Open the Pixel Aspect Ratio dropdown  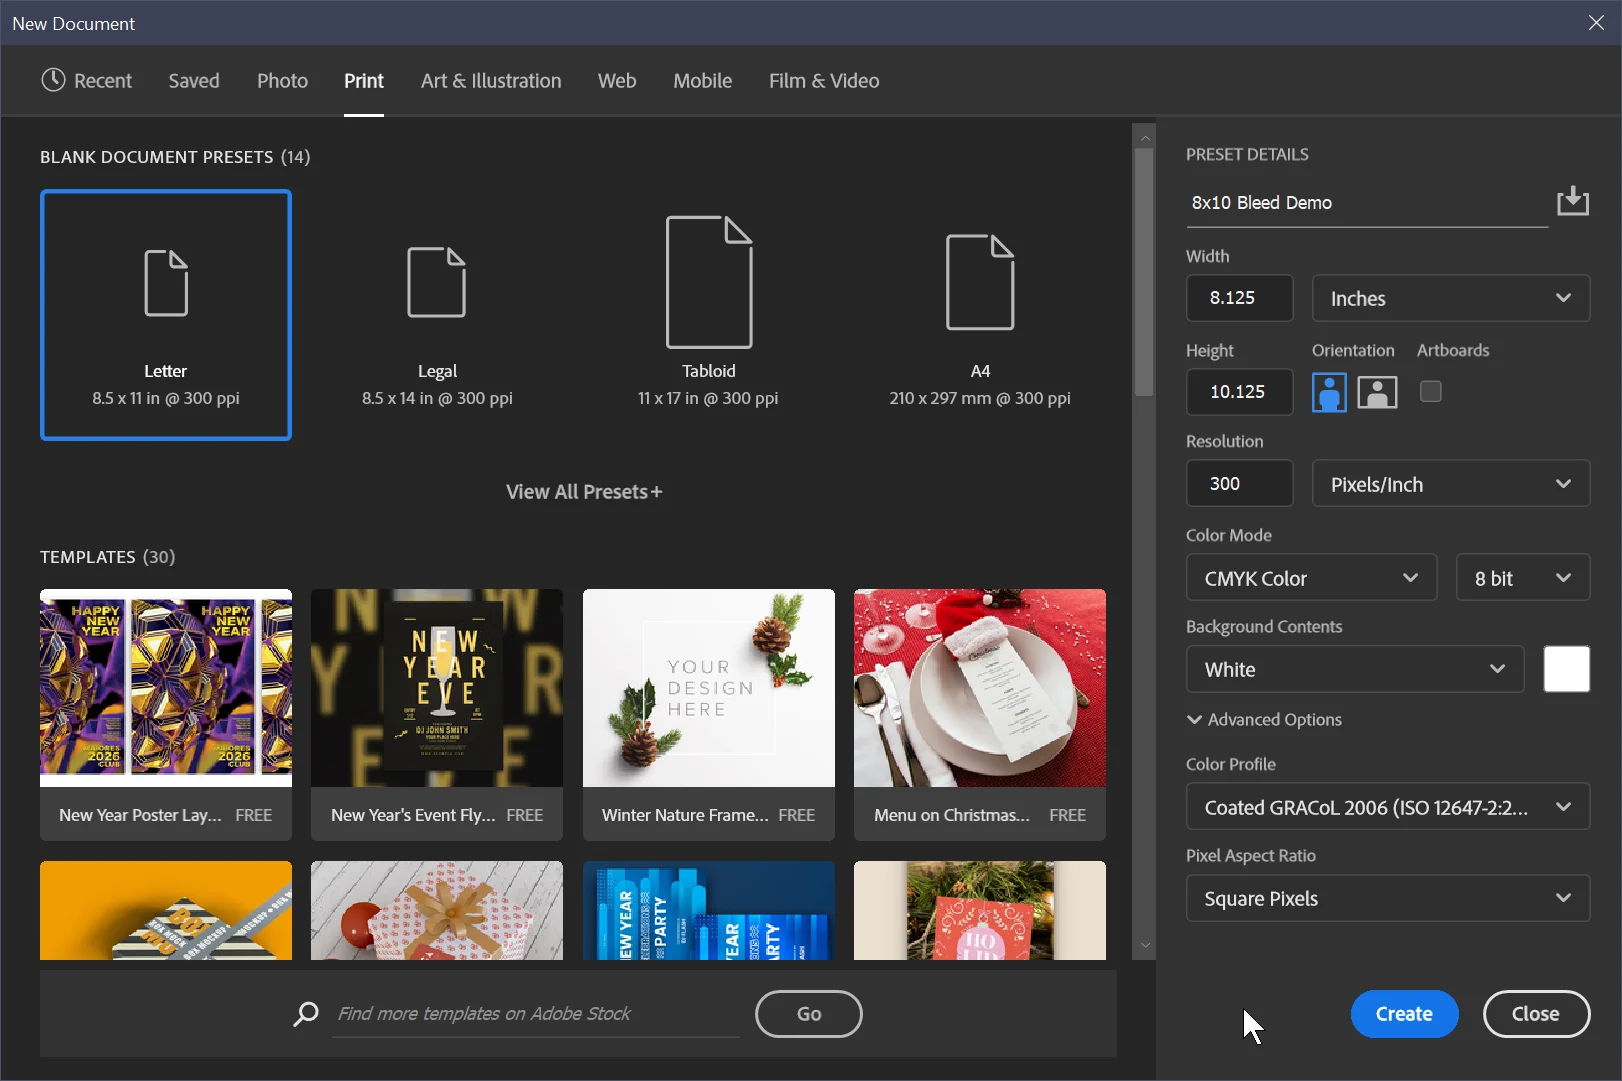click(1387, 898)
